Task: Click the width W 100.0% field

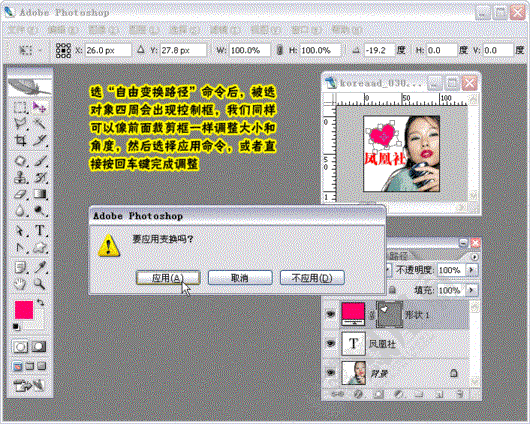Action: coord(250,50)
